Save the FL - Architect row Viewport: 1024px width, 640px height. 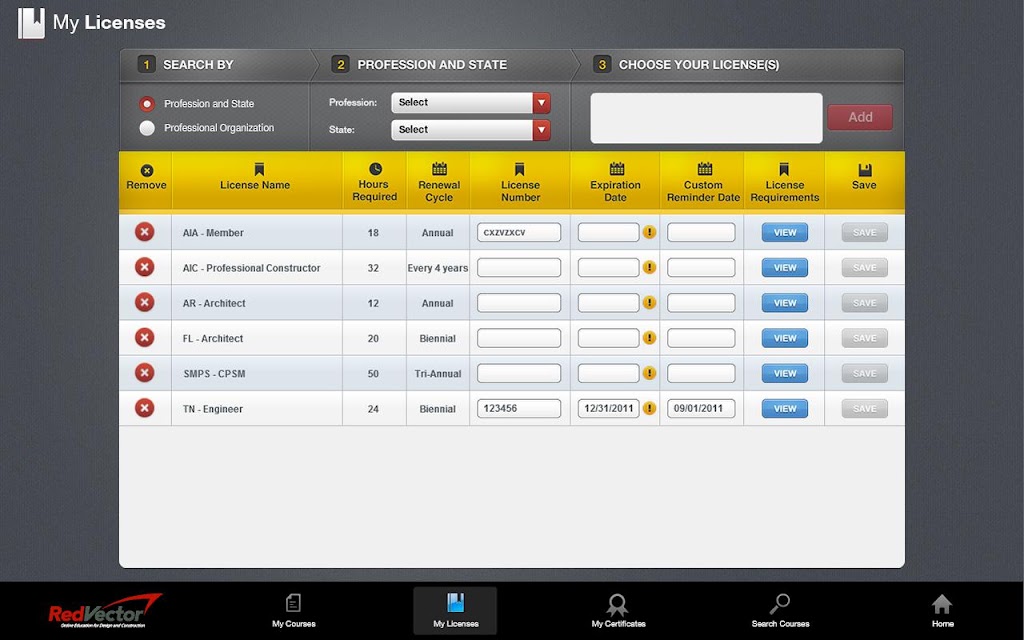click(865, 338)
